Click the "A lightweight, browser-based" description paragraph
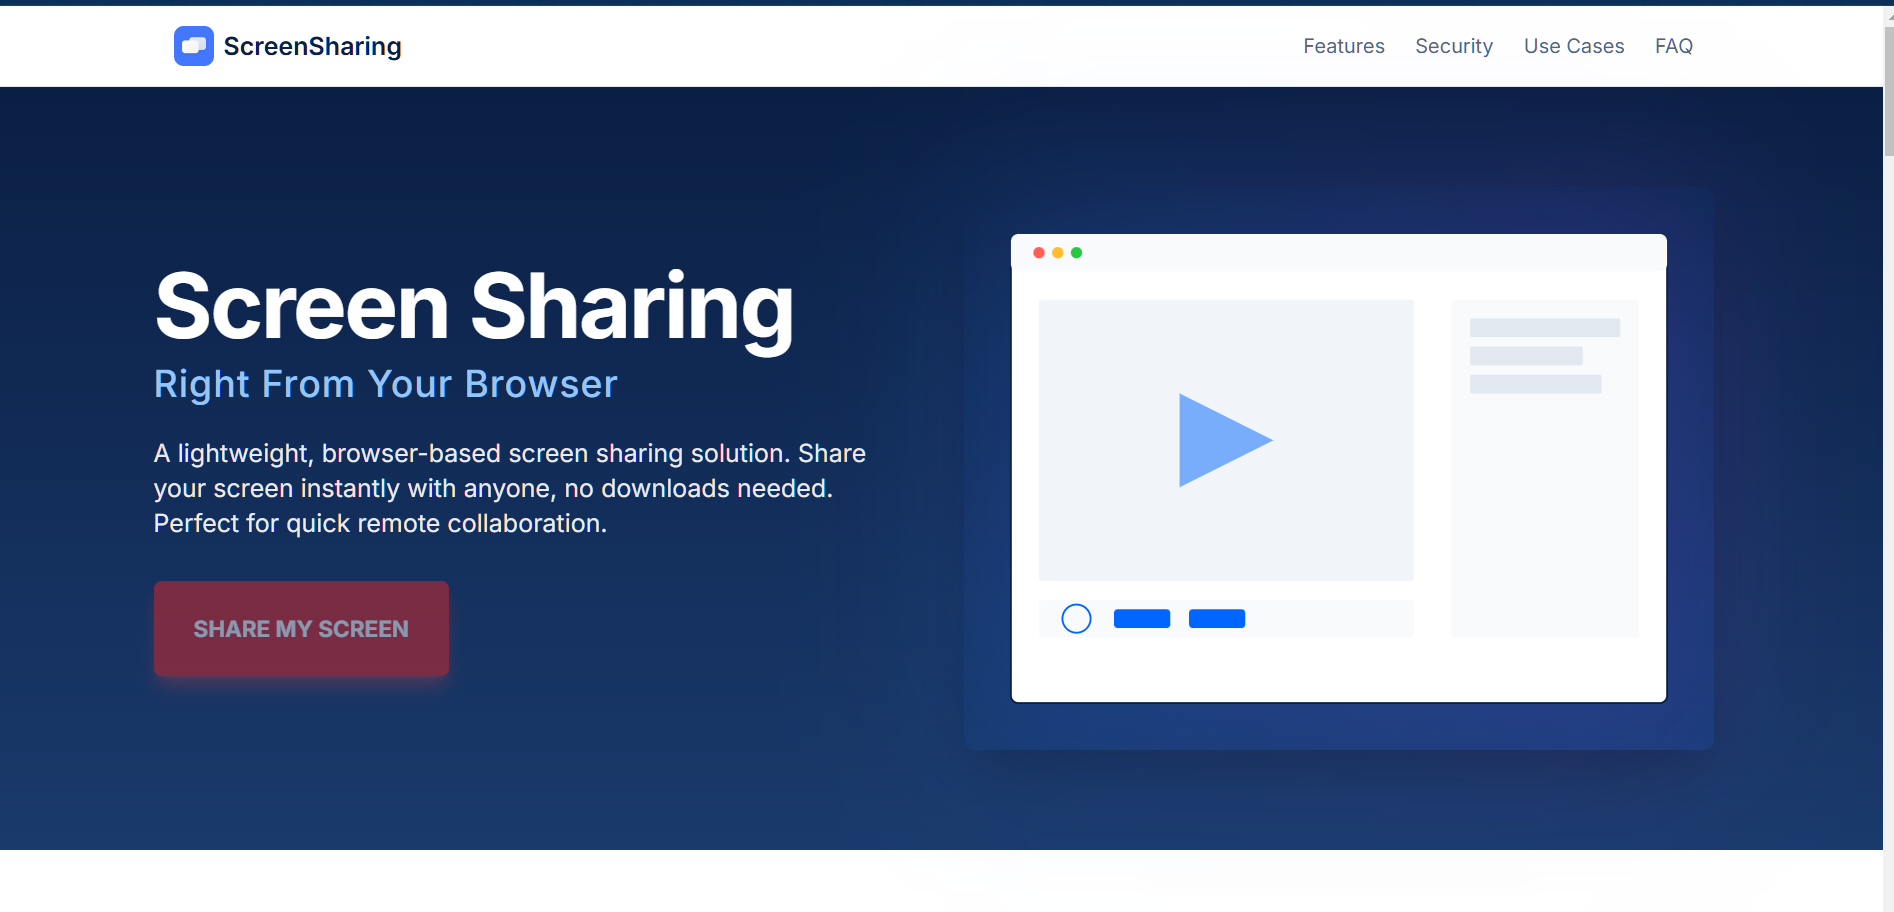Viewport: 1894px width, 912px height. click(x=510, y=488)
